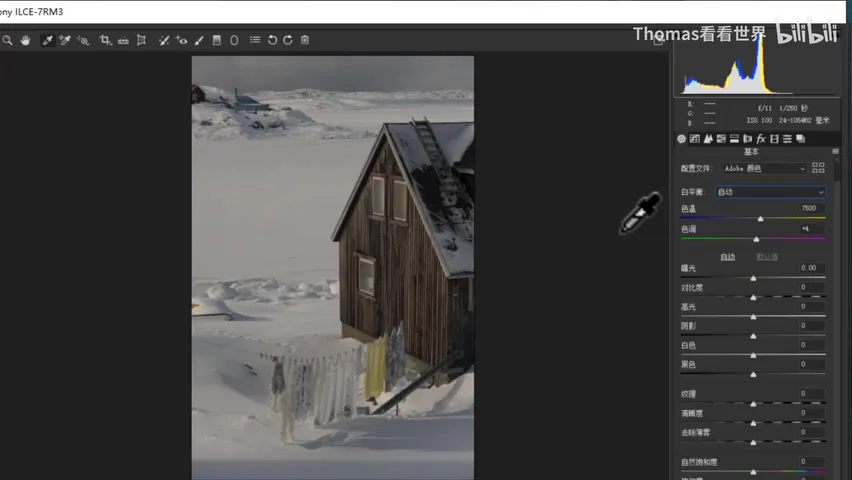
Task: Switch to the Basic panel tab
Action: click(681, 139)
